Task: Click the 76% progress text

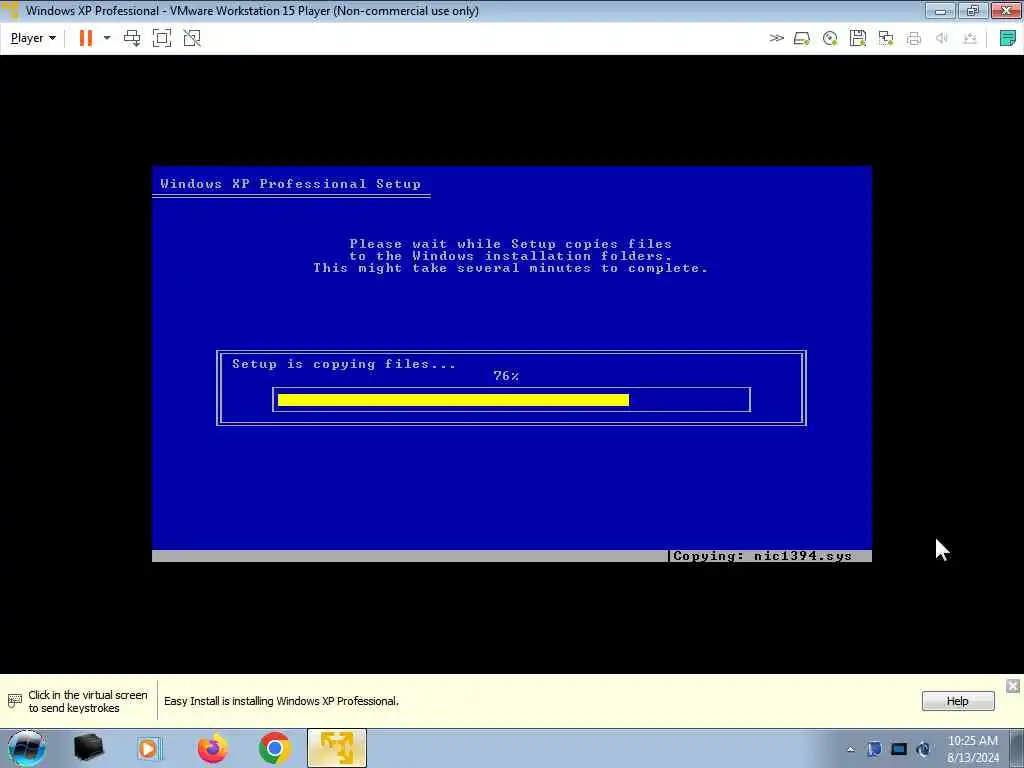Action: 506,376
